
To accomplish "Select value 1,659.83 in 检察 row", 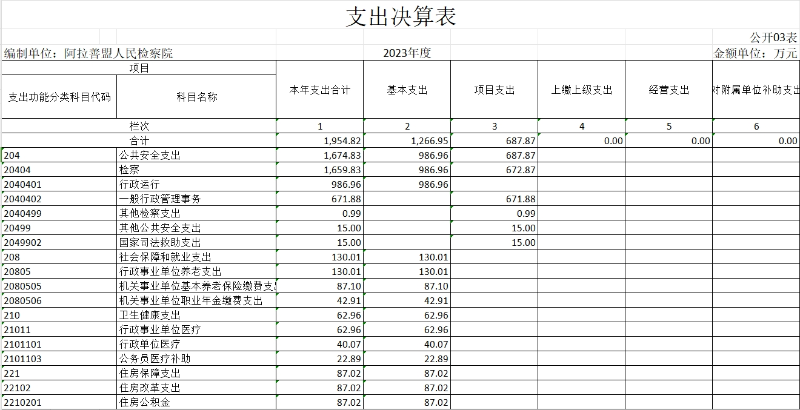I will pos(320,169).
